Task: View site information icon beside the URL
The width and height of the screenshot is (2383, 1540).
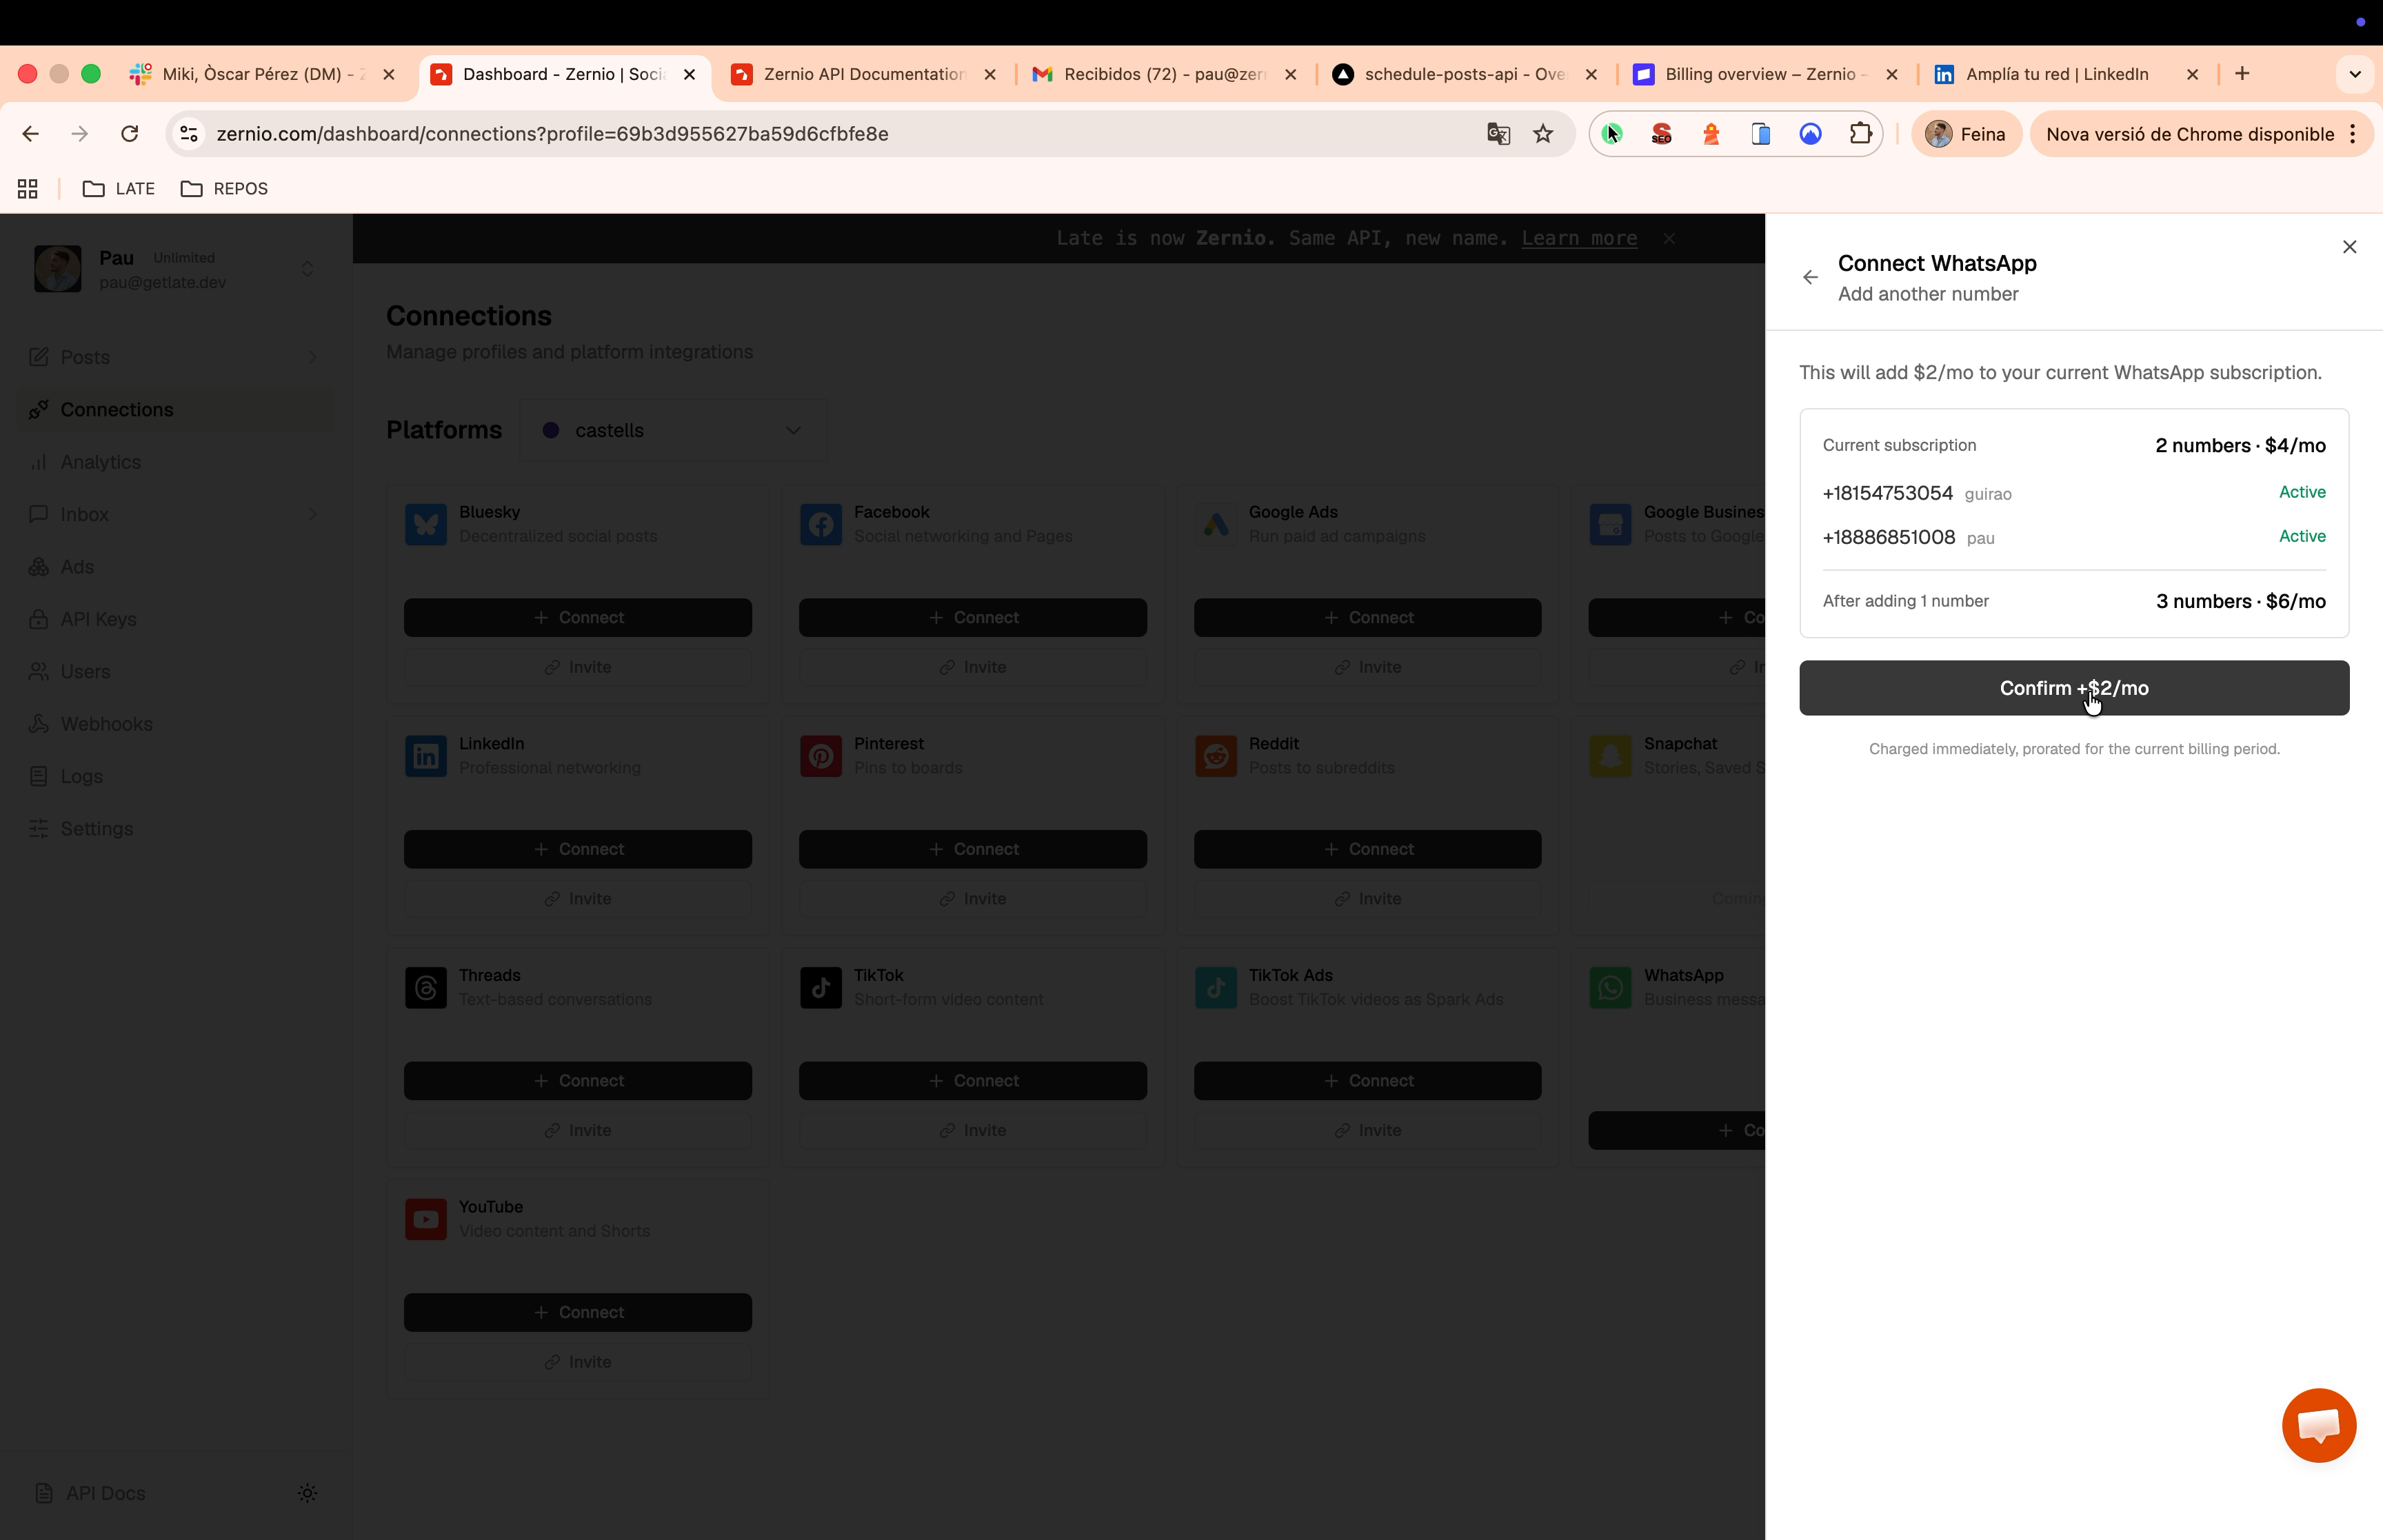Action: pos(189,134)
